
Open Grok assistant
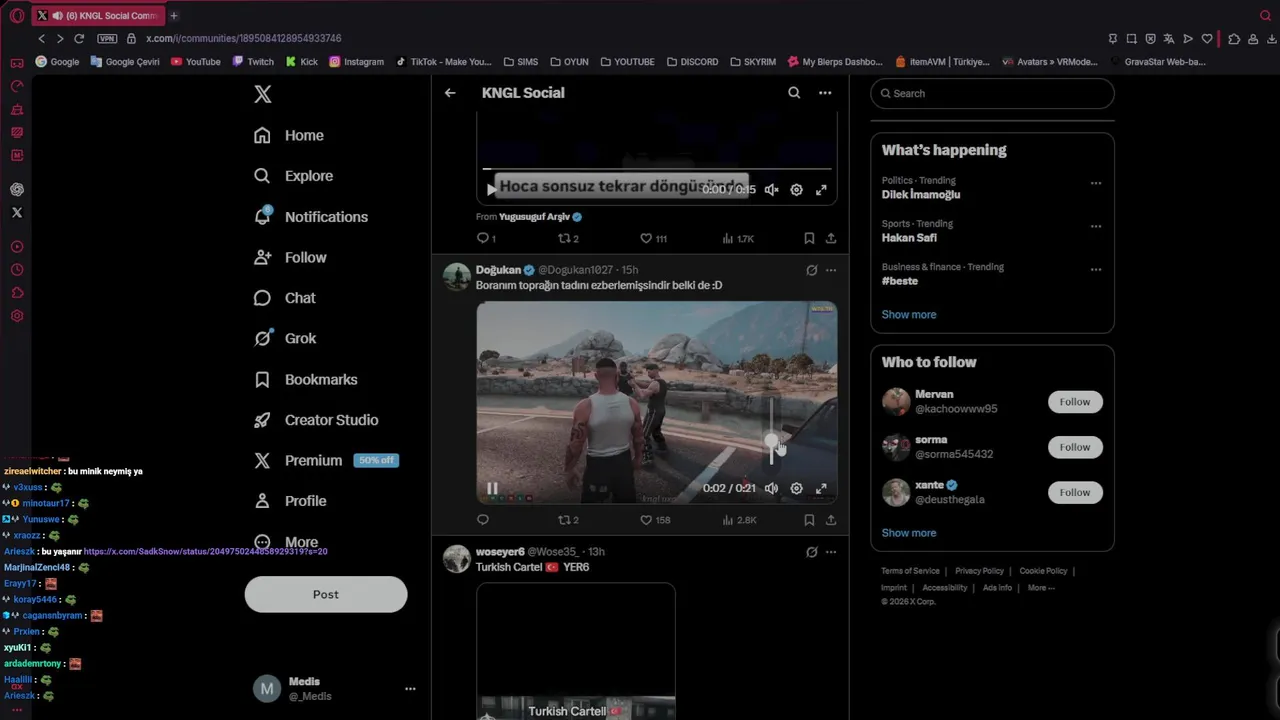click(285, 338)
